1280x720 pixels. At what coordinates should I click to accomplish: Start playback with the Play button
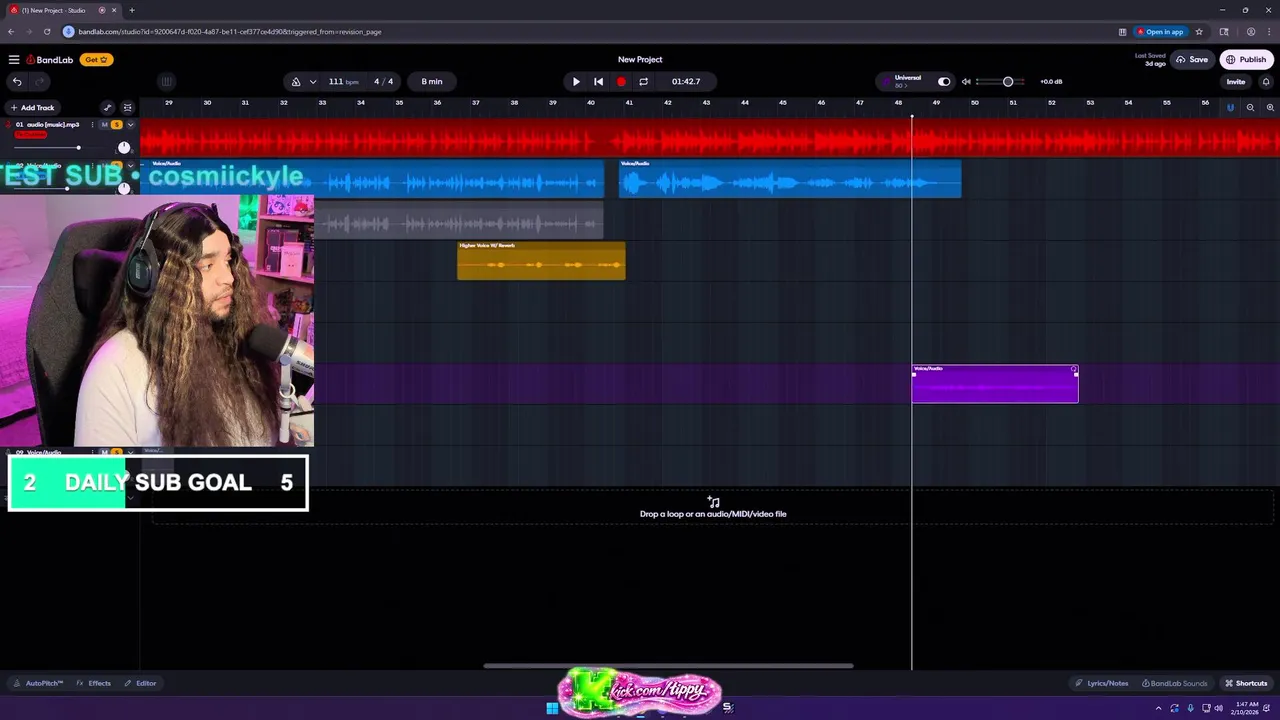tap(576, 82)
